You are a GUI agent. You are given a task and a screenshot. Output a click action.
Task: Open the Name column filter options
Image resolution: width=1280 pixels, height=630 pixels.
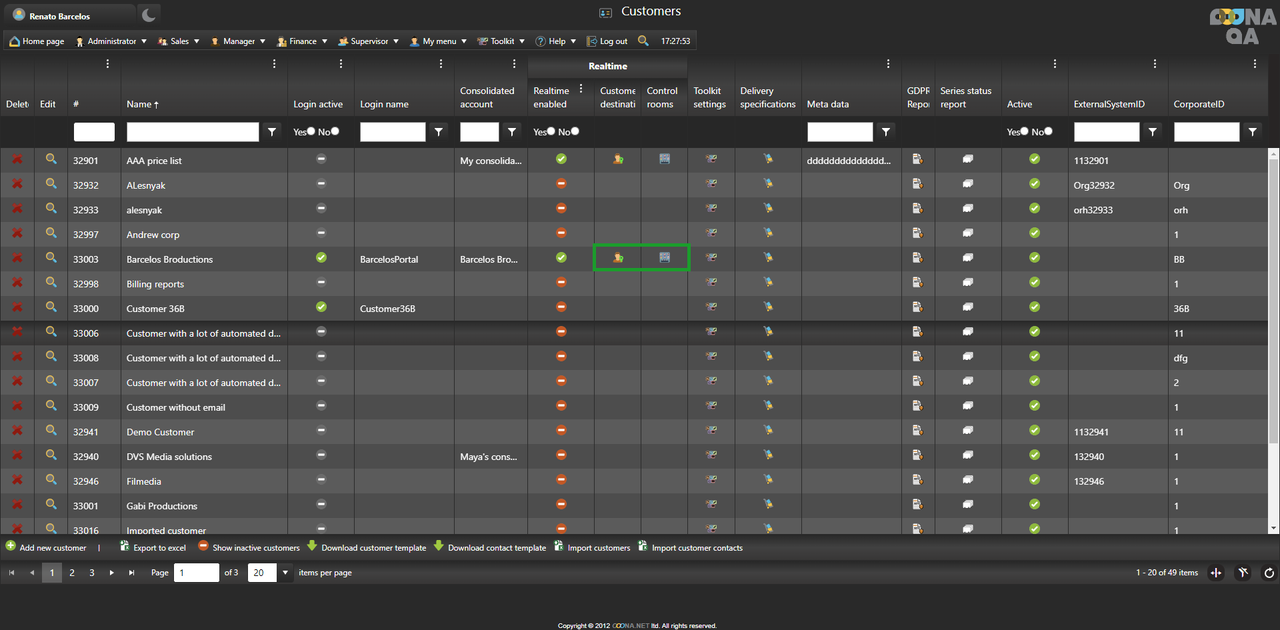pos(272,132)
